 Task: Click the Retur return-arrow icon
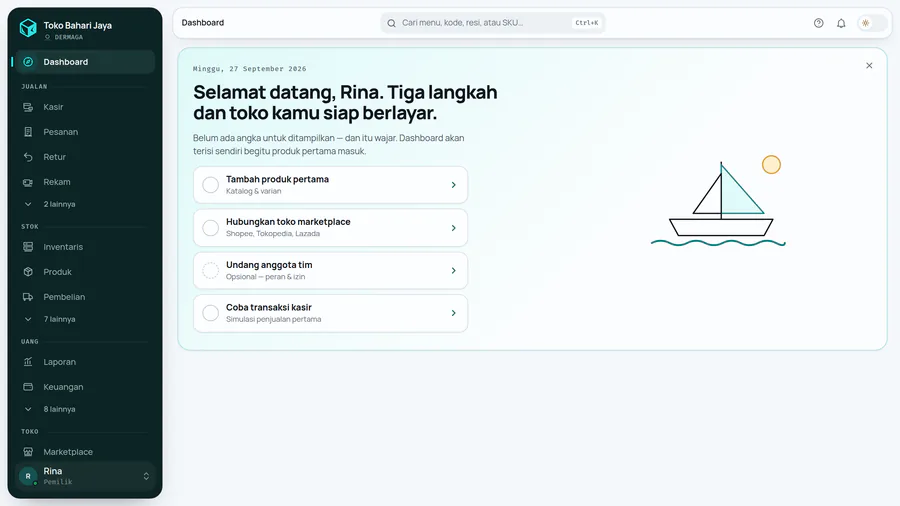(x=28, y=157)
